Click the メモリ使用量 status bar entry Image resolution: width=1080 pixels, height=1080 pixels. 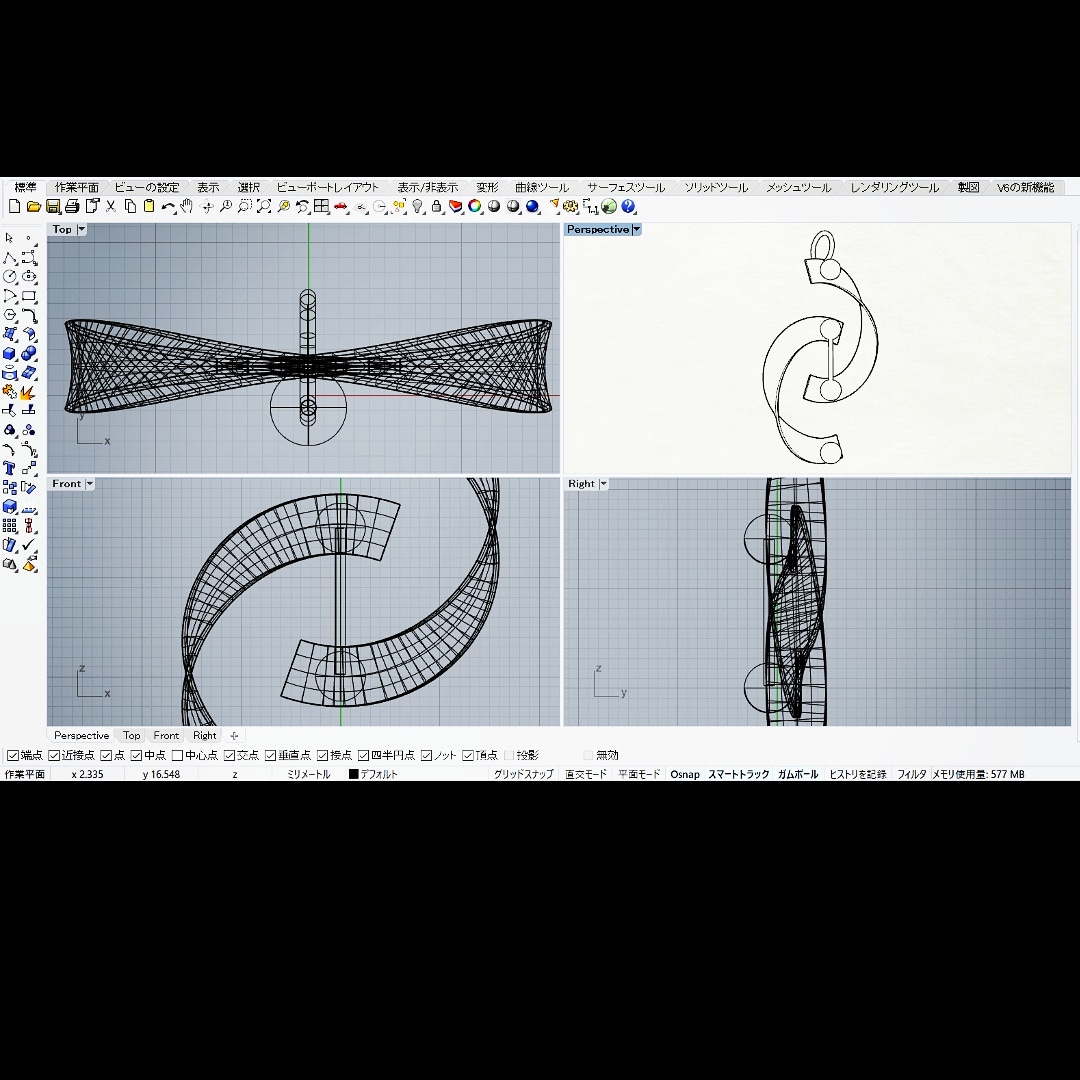tap(978, 774)
